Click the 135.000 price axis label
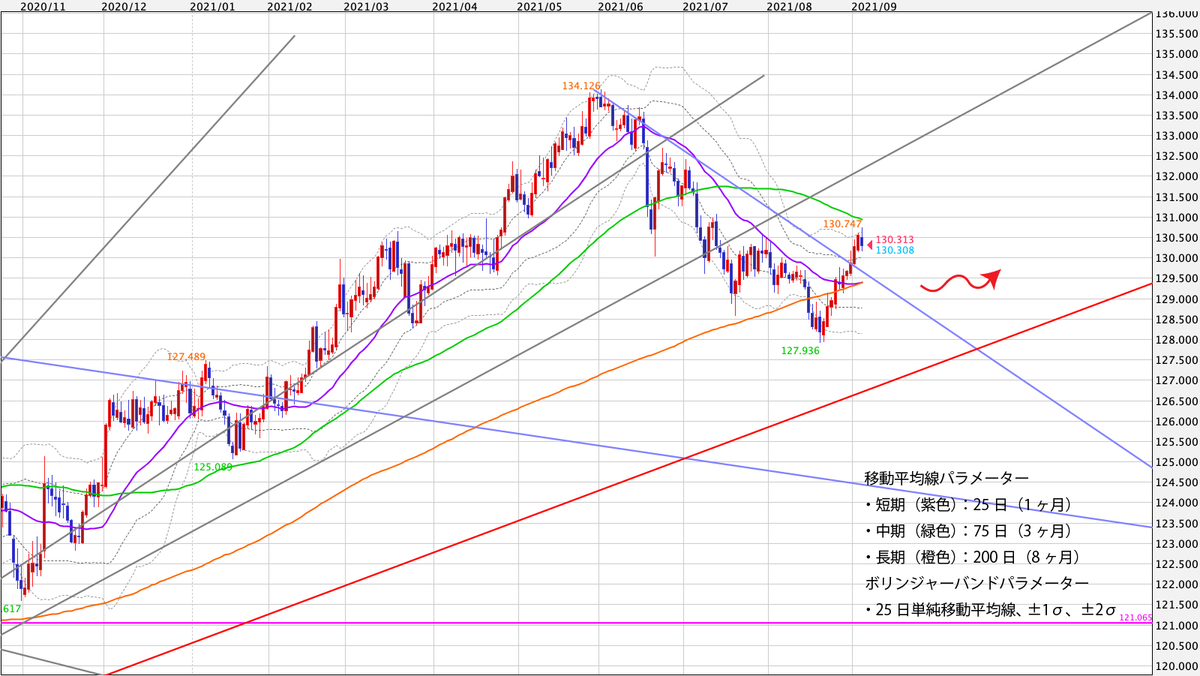 click(x=1178, y=54)
